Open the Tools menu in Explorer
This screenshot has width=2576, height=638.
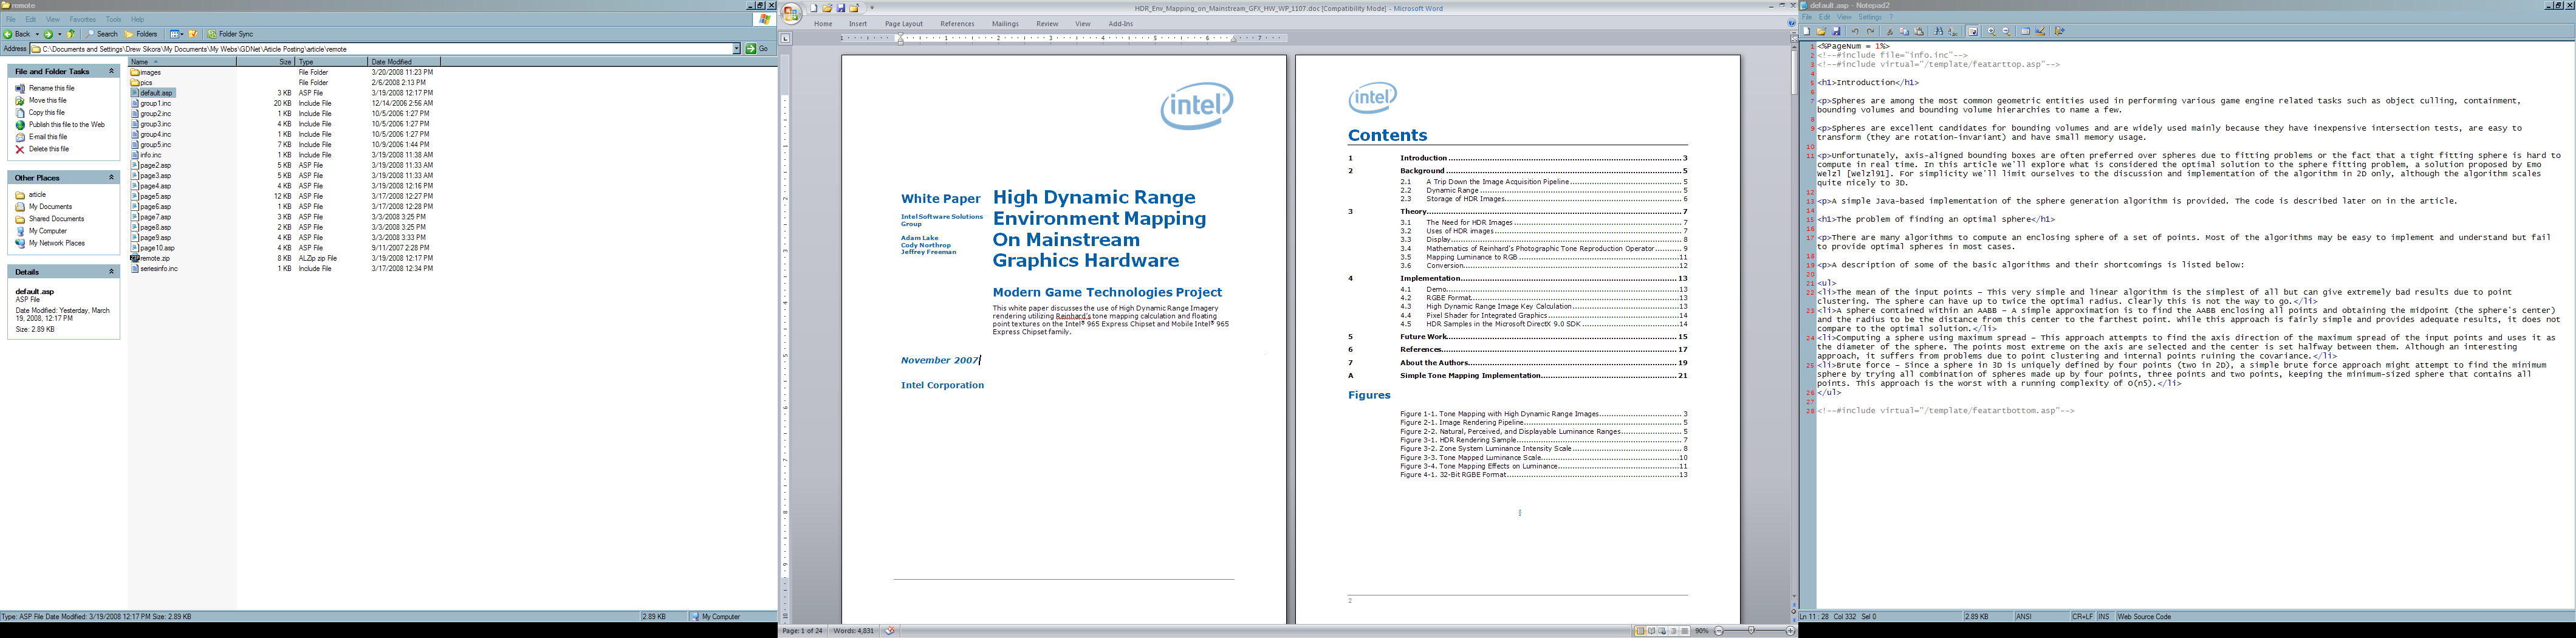tap(114, 20)
